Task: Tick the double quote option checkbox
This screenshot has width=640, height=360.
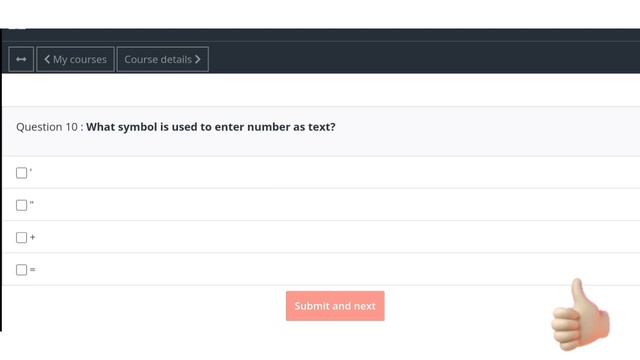Action: (x=22, y=205)
